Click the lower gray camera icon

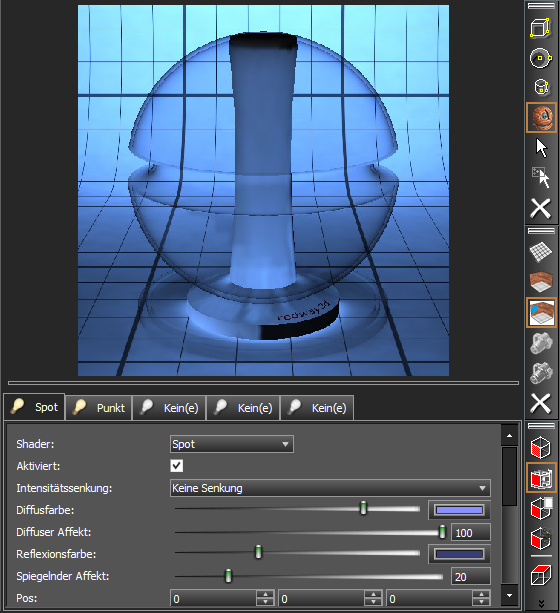click(541, 373)
